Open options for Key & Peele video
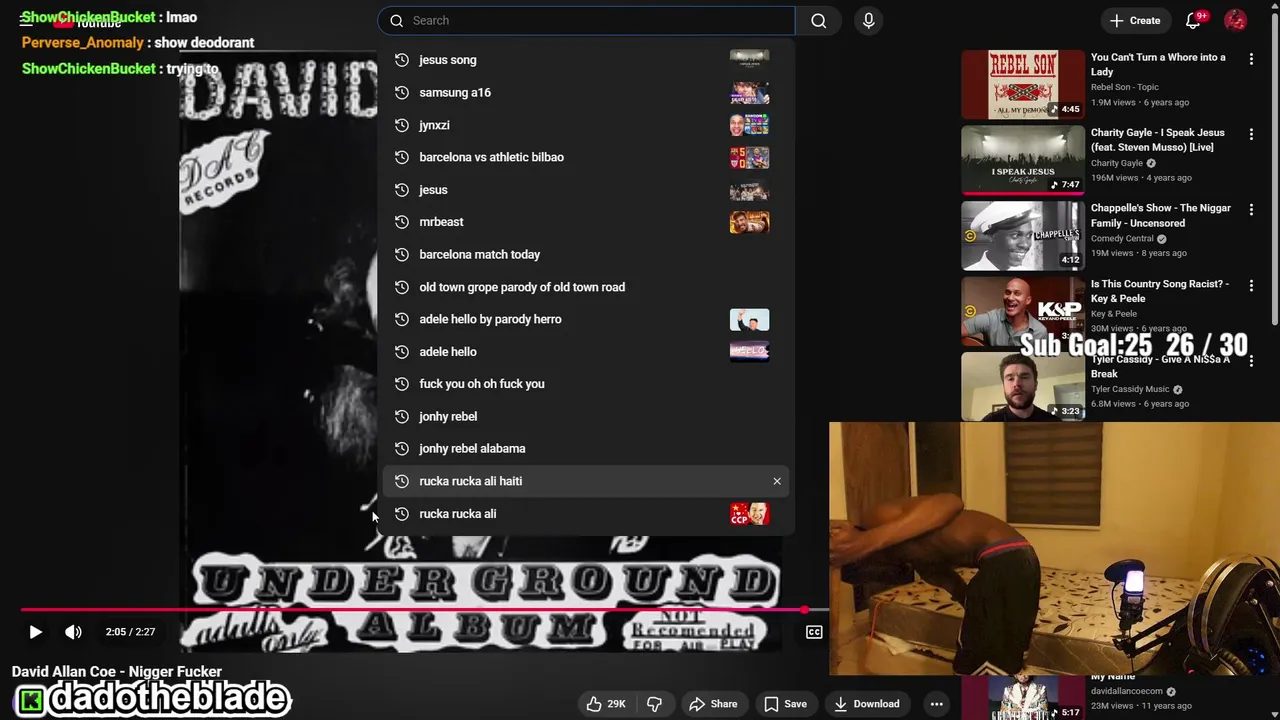The image size is (1280, 720). point(1251,285)
